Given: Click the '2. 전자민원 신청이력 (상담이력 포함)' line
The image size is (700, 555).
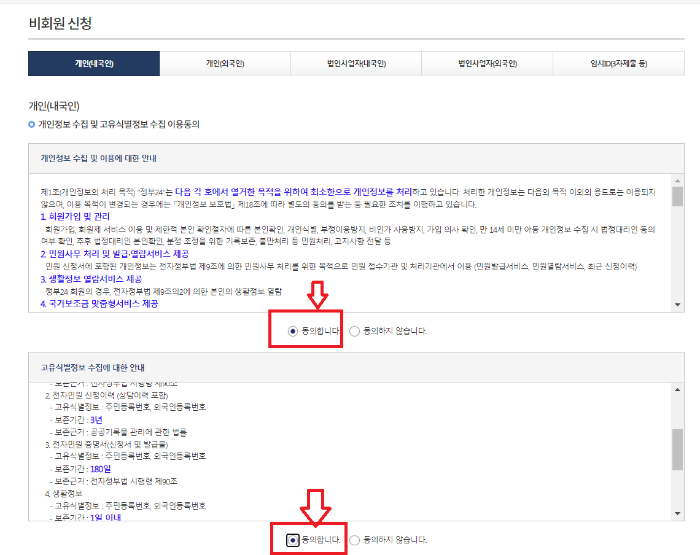Looking at the screenshot, I should pyautogui.click(x=107, y=396).
